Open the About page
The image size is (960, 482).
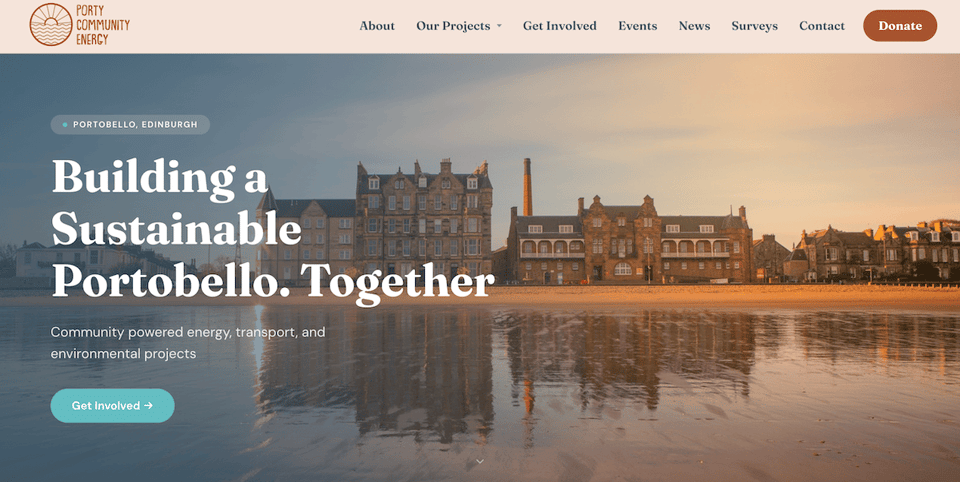coord(377,26)
